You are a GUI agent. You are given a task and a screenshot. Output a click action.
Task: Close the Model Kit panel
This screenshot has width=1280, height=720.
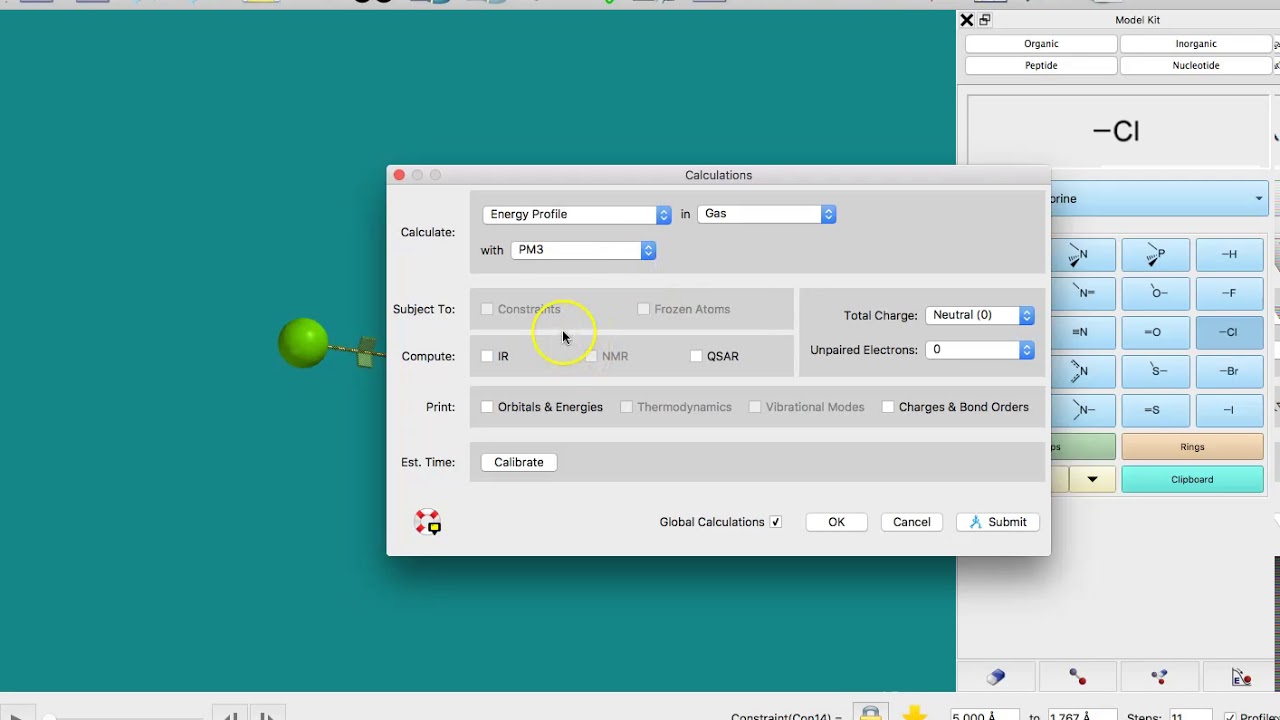click(x=966, y=20)
